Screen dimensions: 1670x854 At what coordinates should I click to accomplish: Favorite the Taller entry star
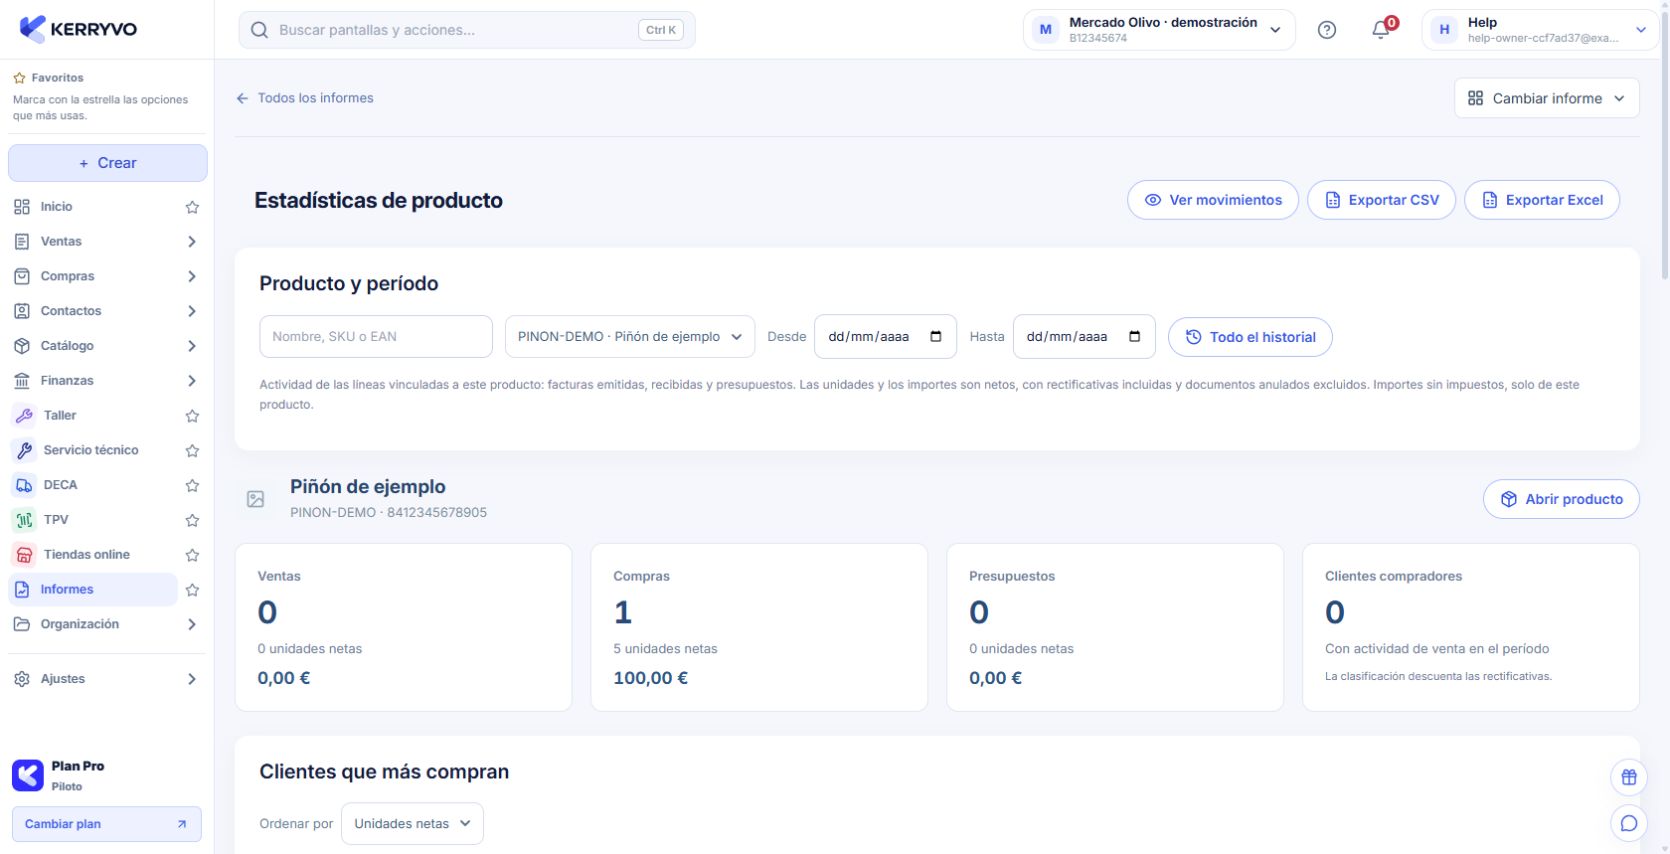(x=192, y=416)
